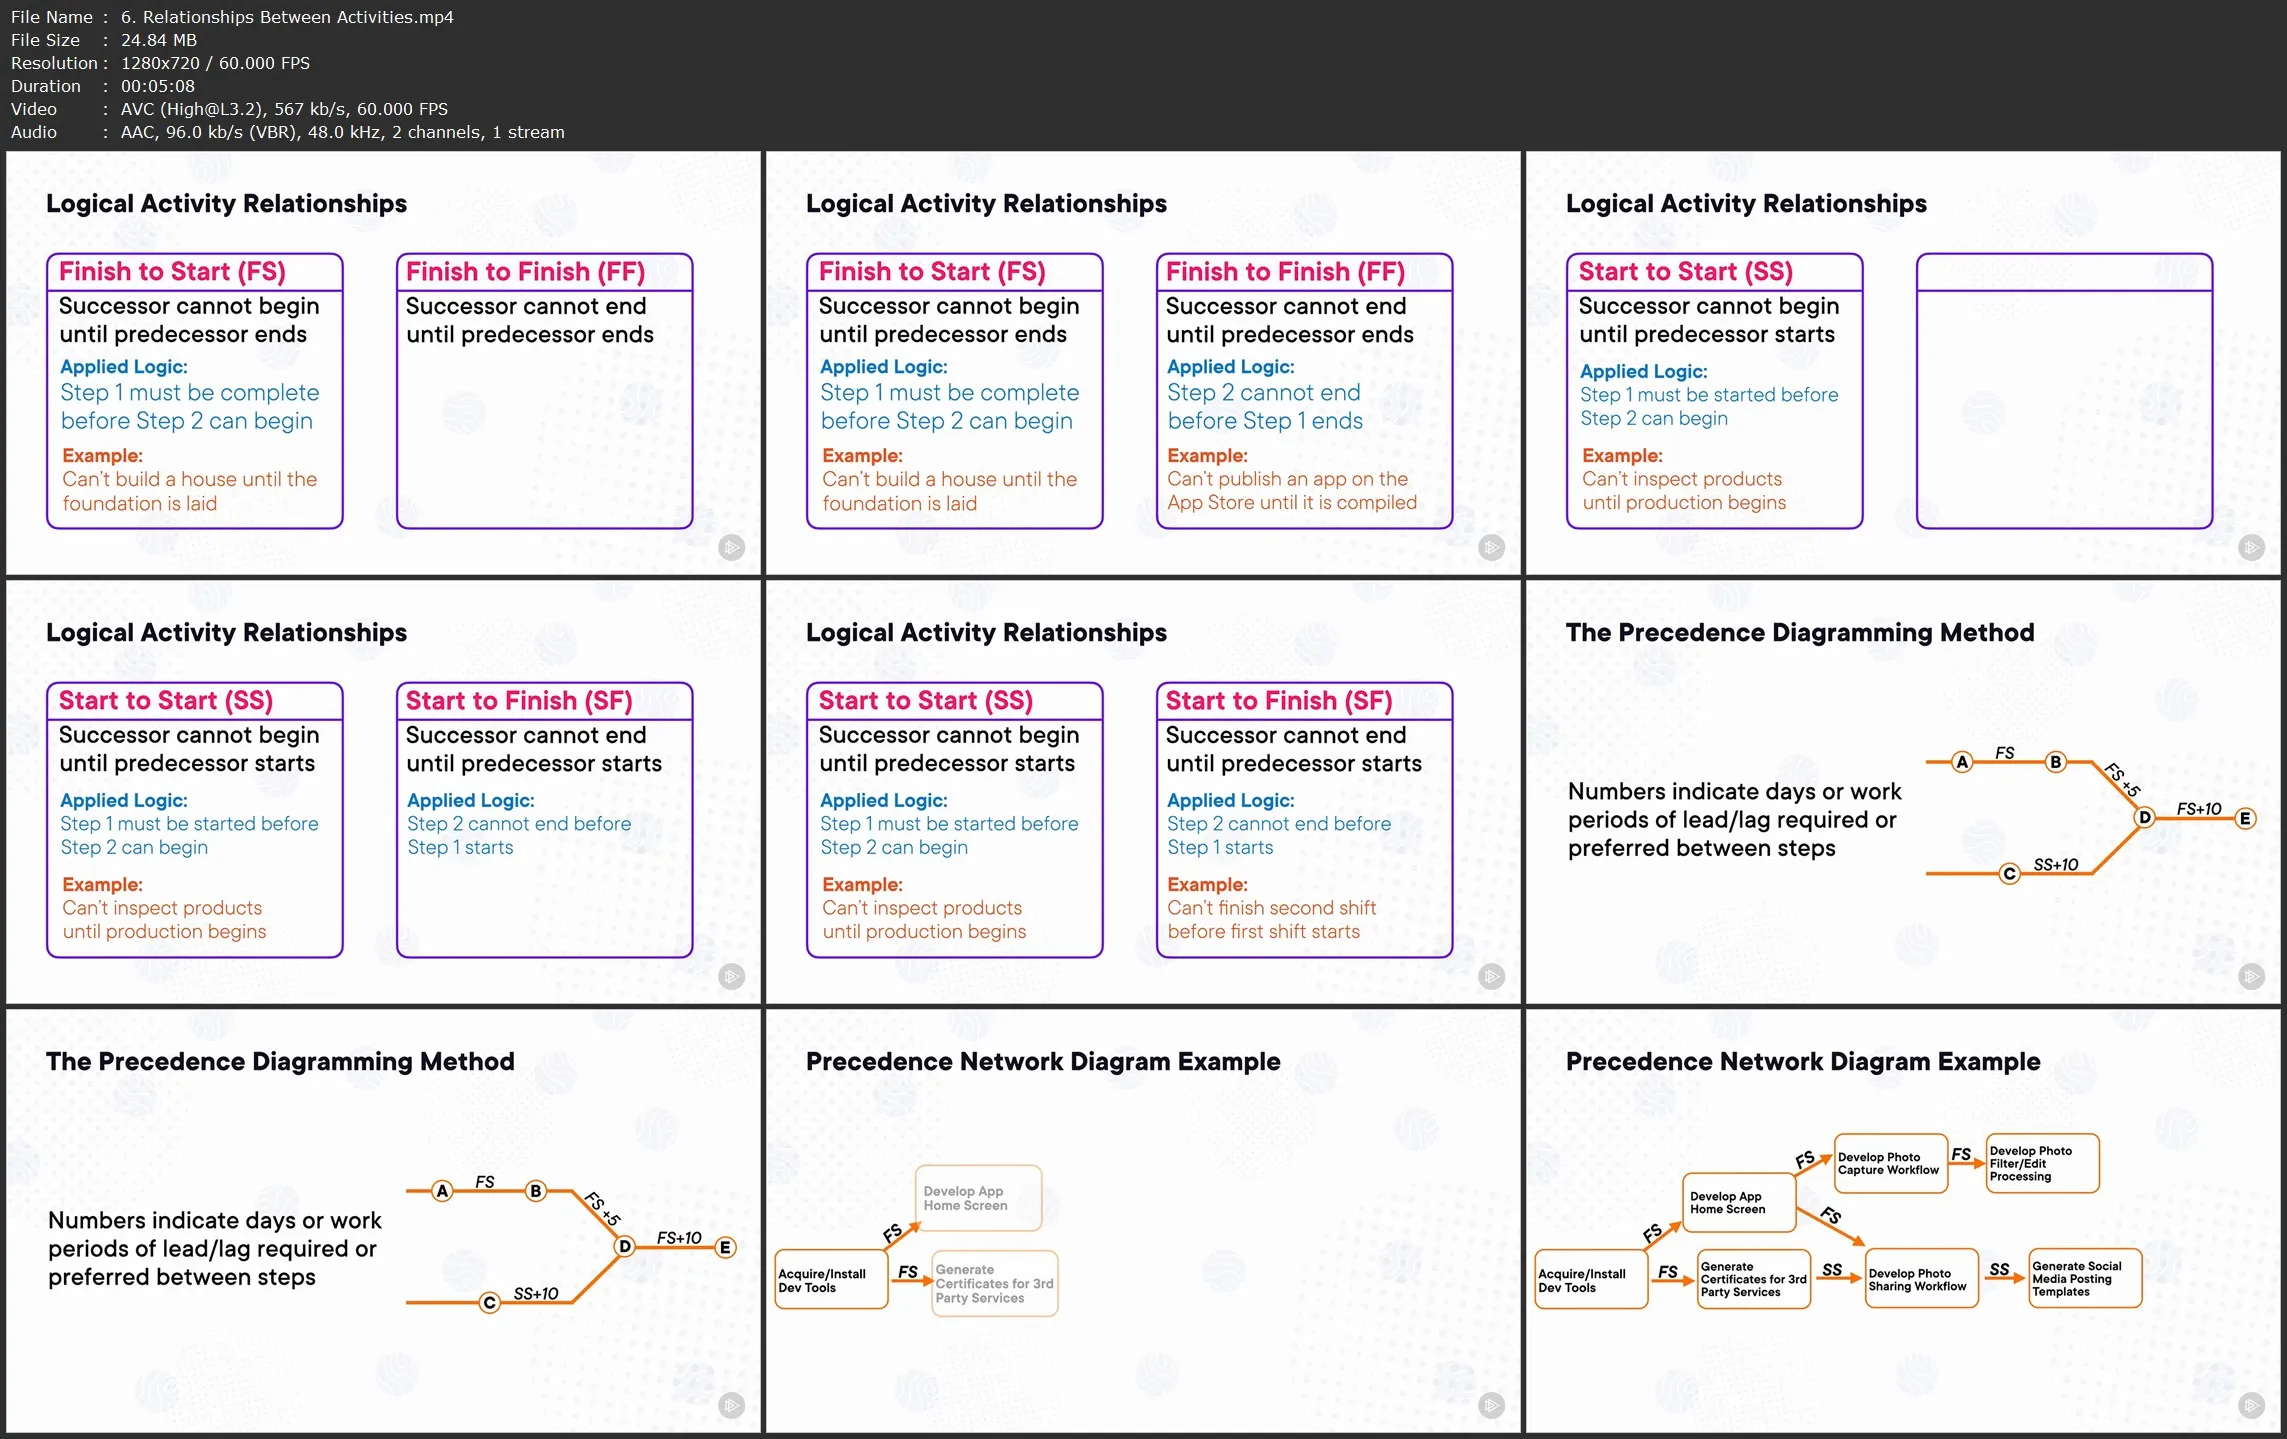Click the watermark icon in the frame with faded network boxes

[x=1491, y=1405]
